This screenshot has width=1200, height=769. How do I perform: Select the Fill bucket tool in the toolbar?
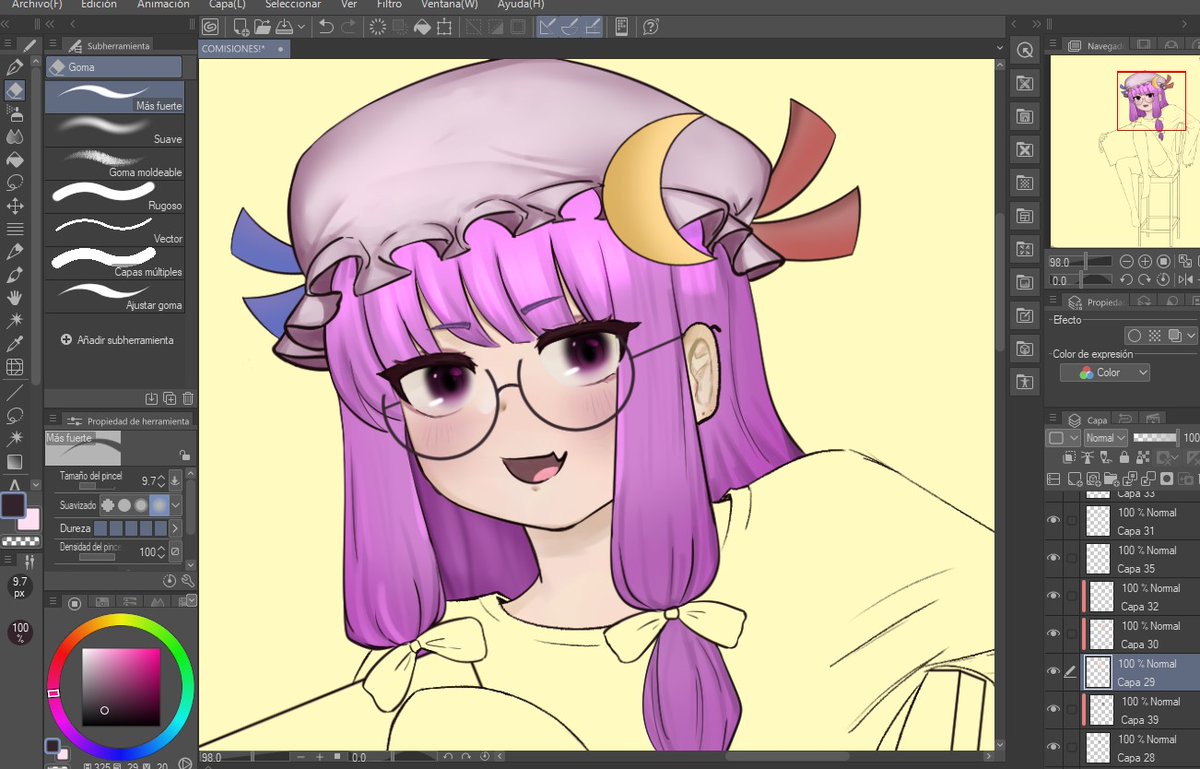click(x=15, y=159)
